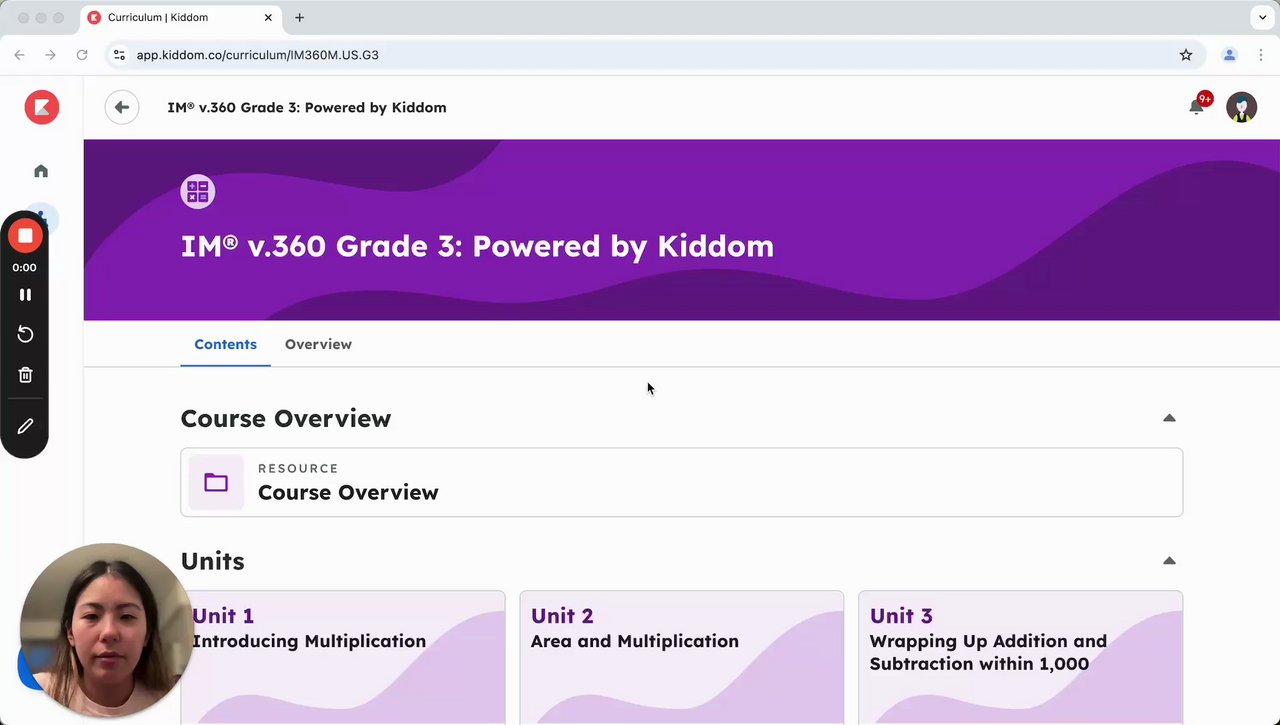
Task: Click the Kiddom logo in sidebar
Action: [x=42, y=107]
